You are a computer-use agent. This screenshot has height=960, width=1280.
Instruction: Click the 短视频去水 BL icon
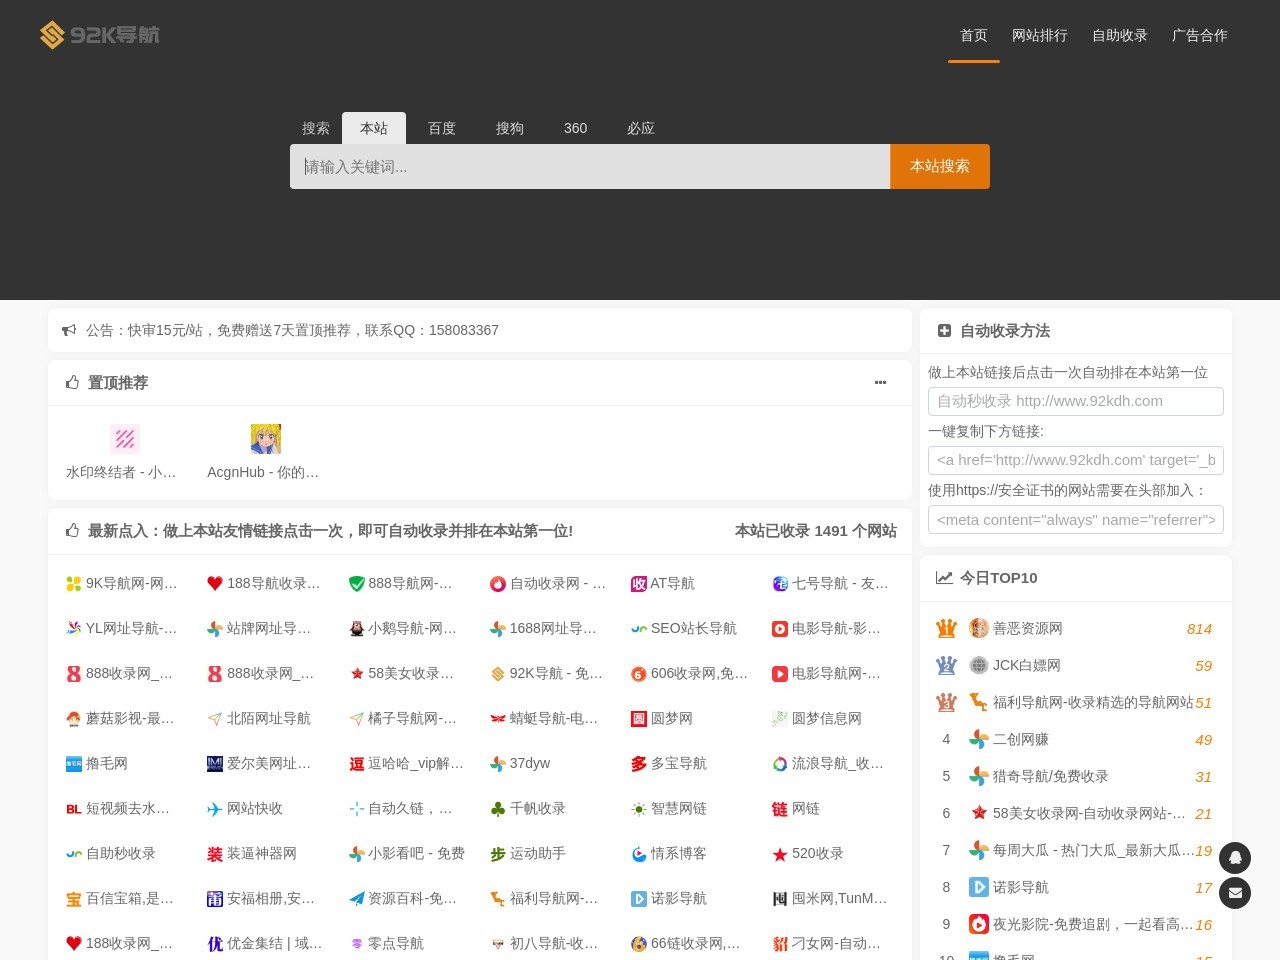tap(73, 808)
